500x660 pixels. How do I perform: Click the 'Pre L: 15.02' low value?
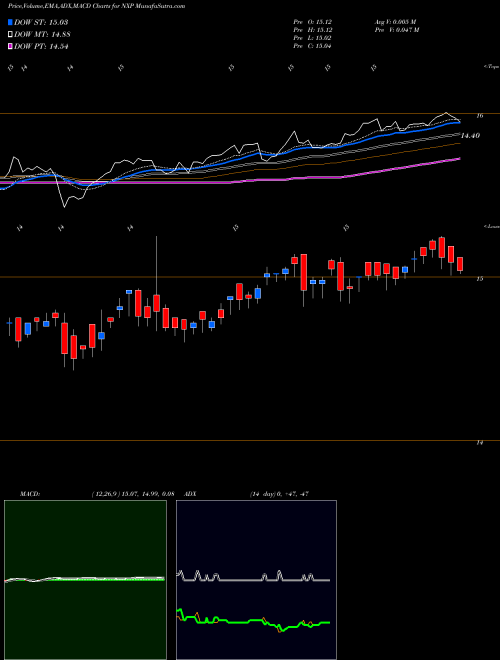click(313, 38)
